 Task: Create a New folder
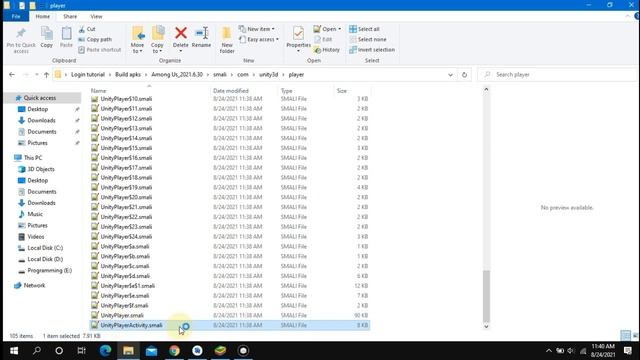pyautogui.click(x=227, y=40)
